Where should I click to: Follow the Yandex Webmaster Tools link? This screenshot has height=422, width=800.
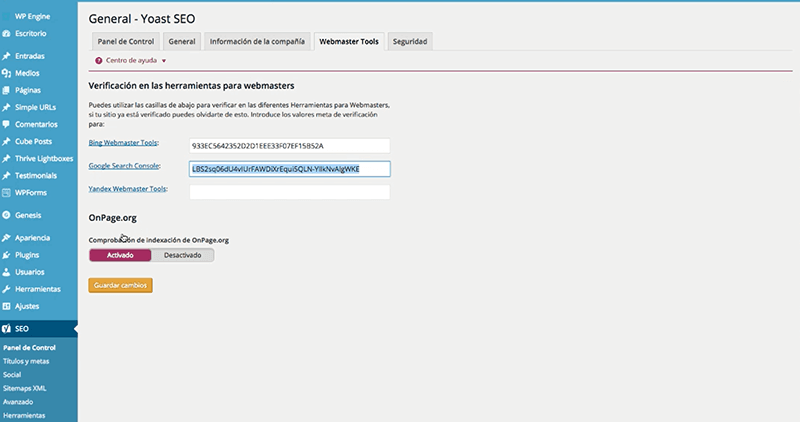128,189
